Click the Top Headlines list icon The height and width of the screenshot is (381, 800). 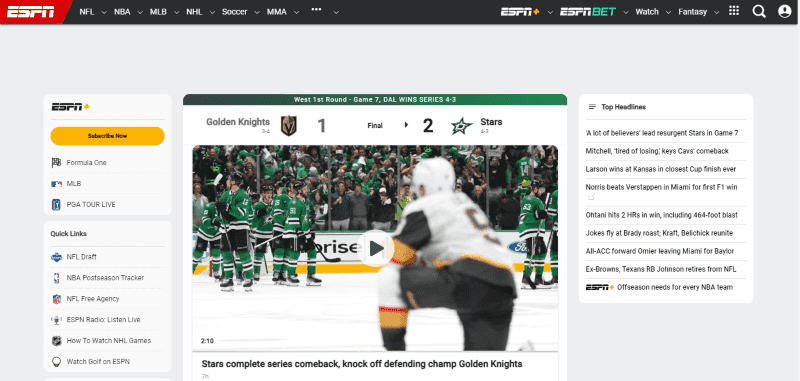pos(592,107)
